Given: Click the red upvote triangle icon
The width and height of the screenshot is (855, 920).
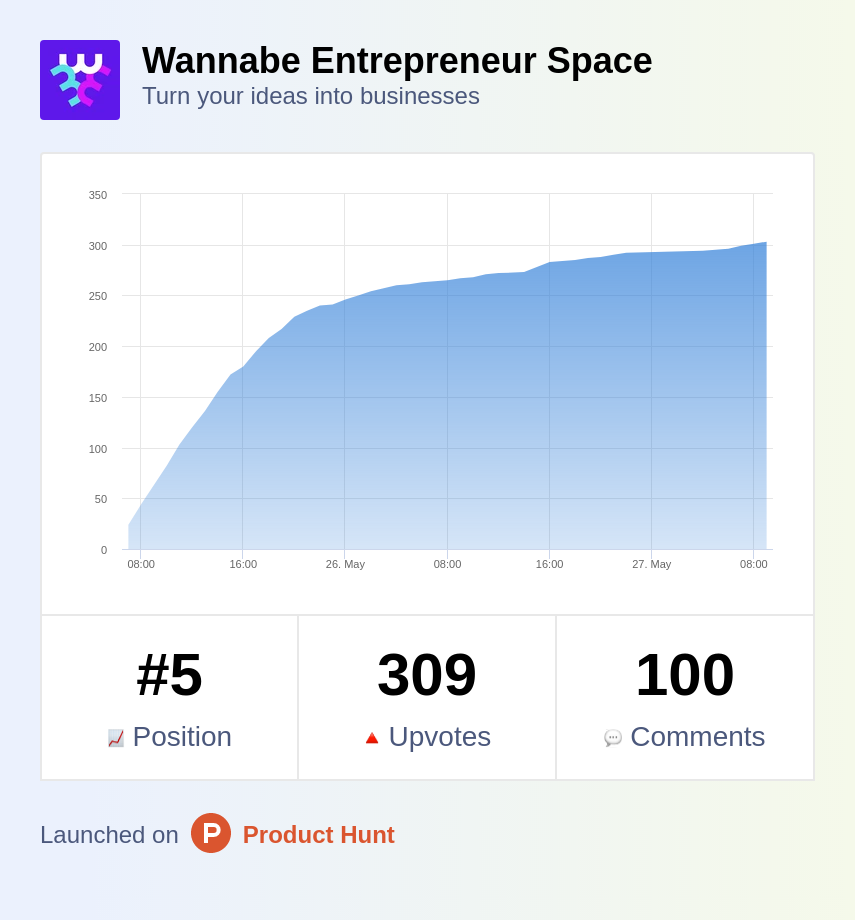Looking at the screenshot, I should point(372,738).
